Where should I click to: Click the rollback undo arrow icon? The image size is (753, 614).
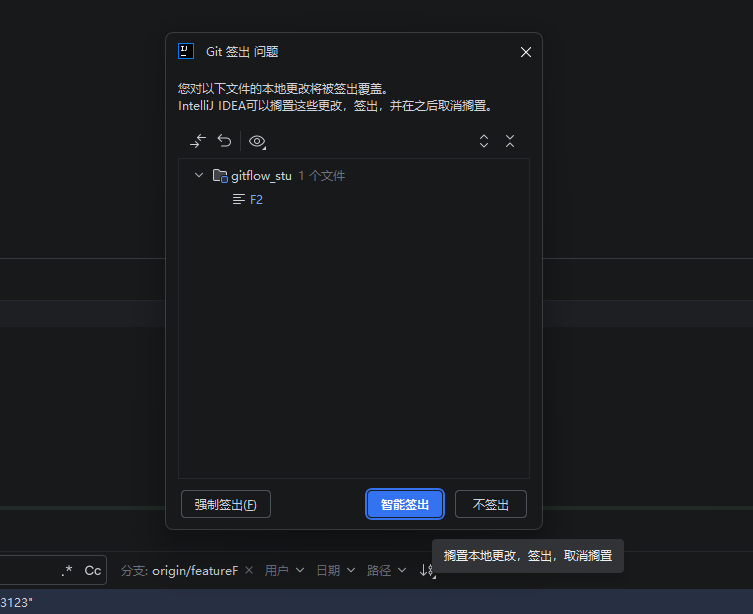tap(224, 141)
